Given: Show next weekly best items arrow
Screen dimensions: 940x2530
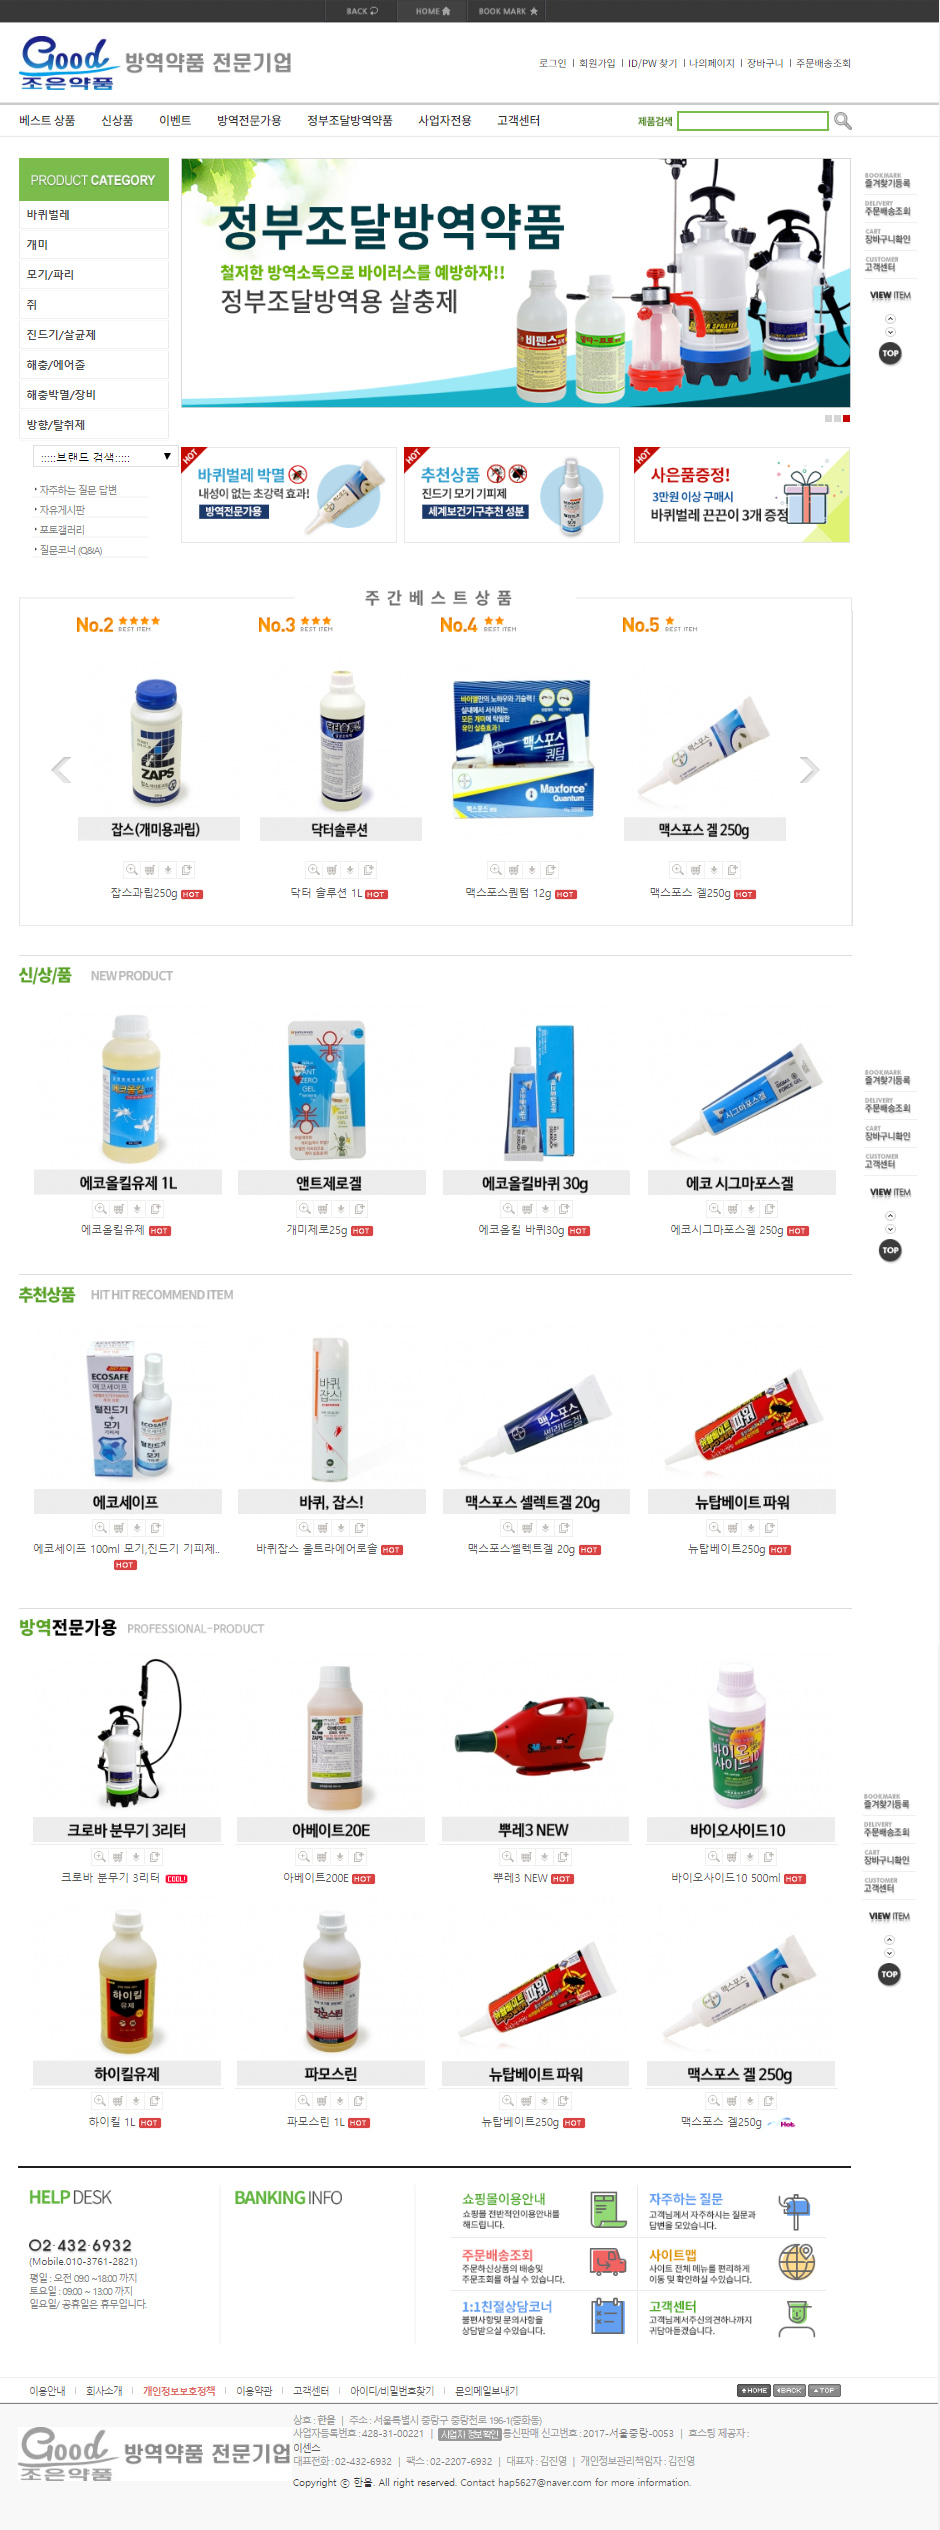Looking at the screenshot, I should [x=809, y=769].
